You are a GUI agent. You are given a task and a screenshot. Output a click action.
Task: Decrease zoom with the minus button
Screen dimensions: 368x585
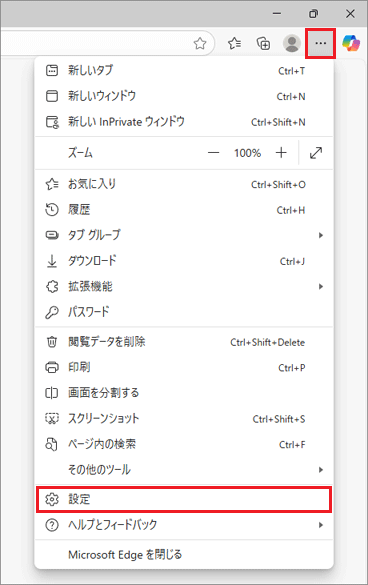coord(213,153)
